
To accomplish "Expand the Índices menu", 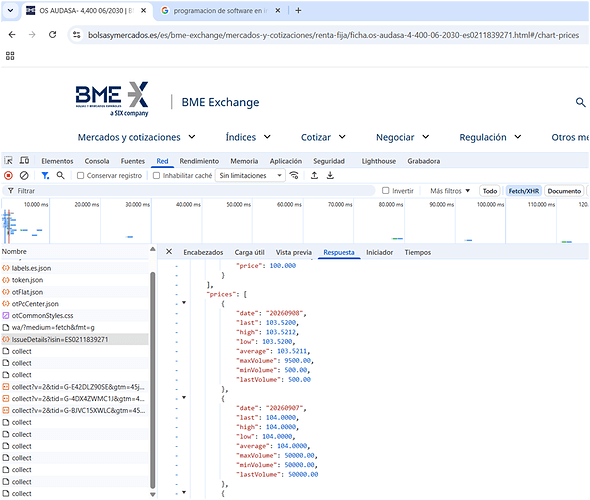I will (x=248, y=137).
